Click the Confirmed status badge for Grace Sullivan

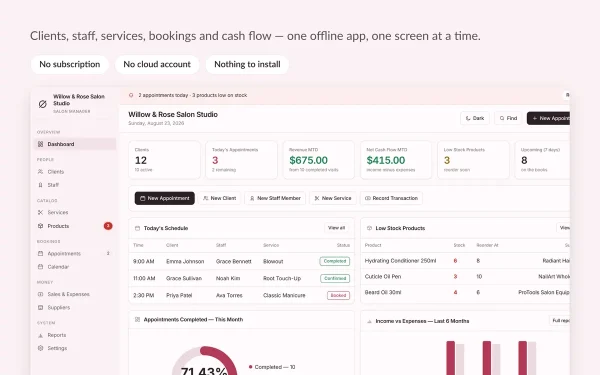pyautogui.click(x=335, y=278)
